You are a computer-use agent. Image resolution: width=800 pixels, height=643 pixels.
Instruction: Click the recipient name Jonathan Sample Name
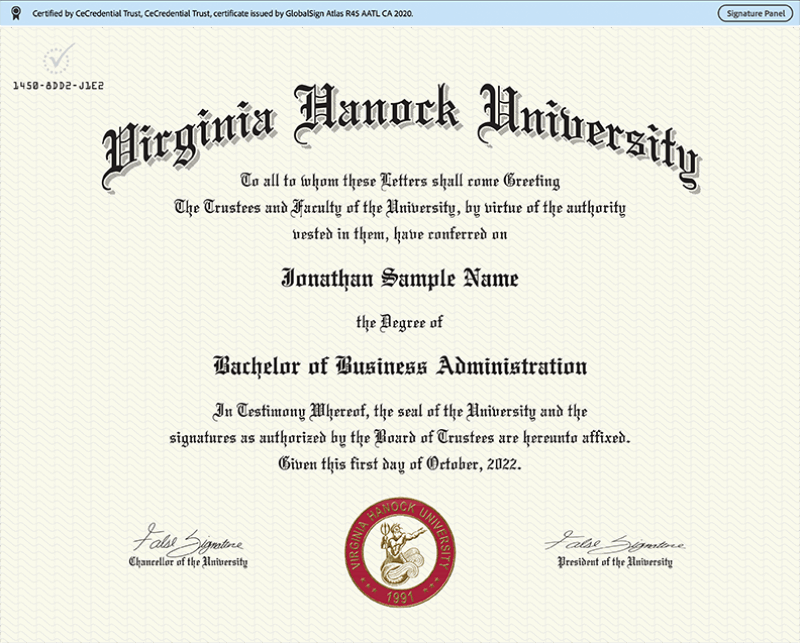point(400,279)
